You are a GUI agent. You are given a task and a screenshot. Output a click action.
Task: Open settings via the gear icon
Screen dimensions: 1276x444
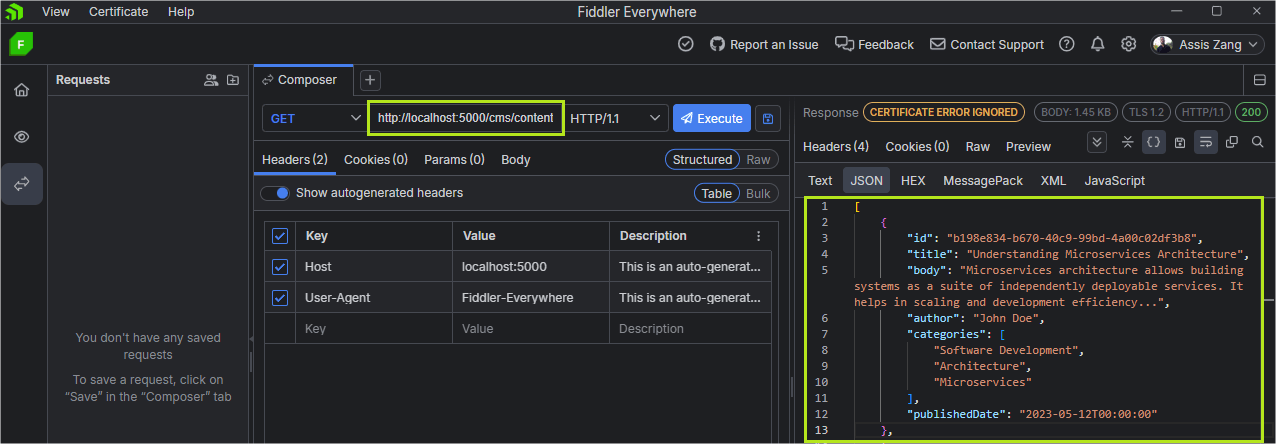click(x=1128, y=44)
